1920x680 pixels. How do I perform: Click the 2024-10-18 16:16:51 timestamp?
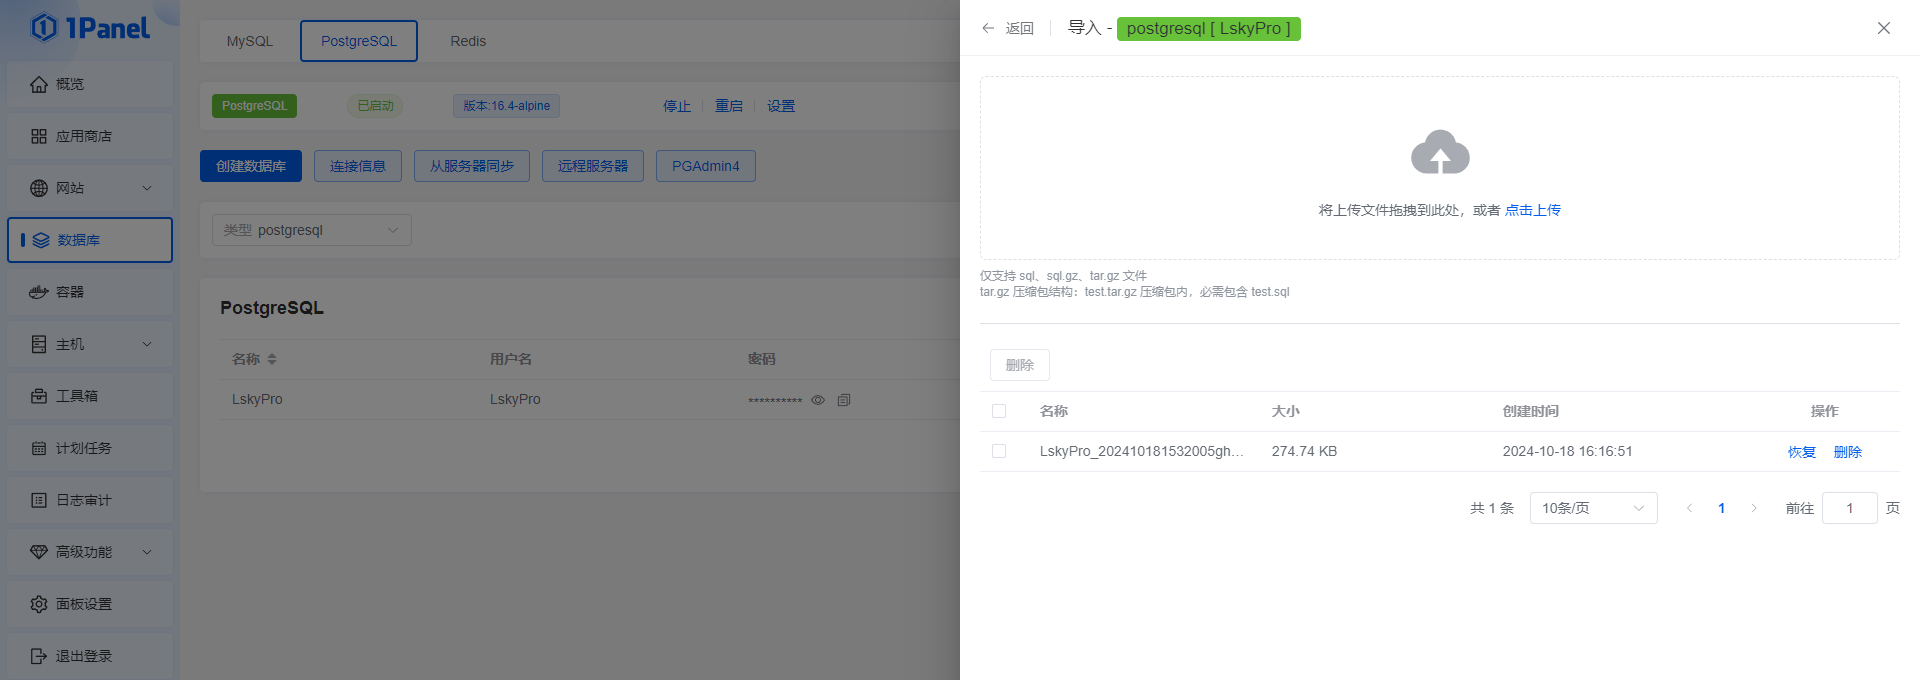pos(1567,451)
